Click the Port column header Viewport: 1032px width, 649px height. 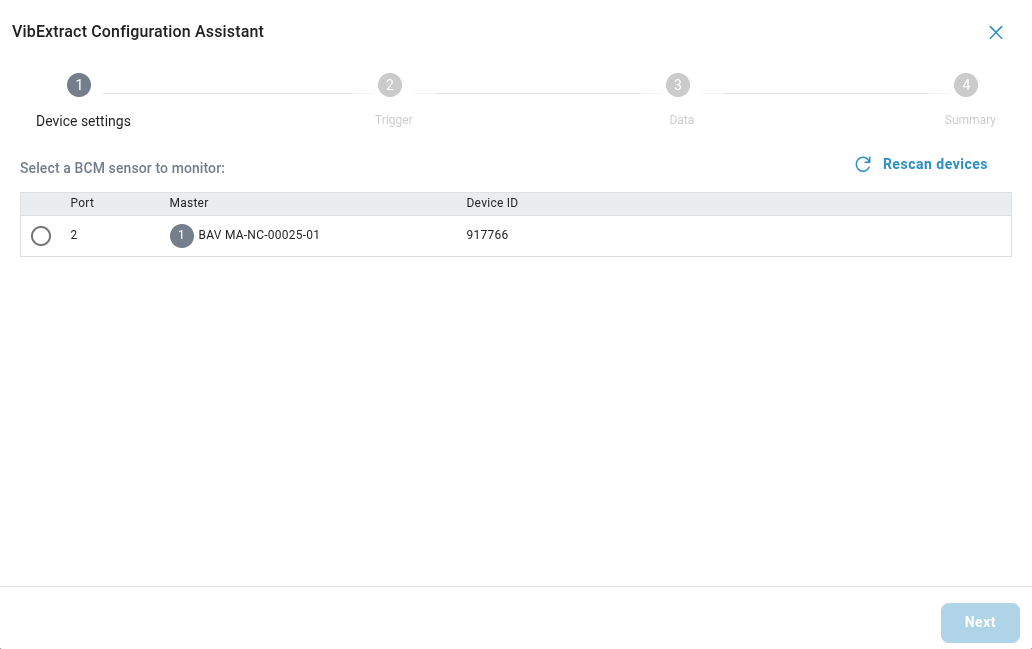(82, 203)
